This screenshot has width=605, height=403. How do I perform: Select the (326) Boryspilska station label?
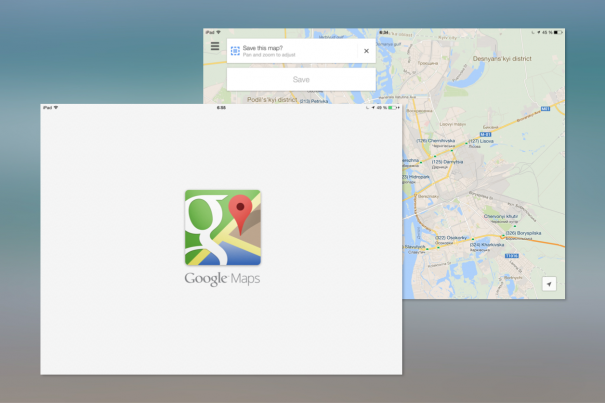click(x=523, y=233)
